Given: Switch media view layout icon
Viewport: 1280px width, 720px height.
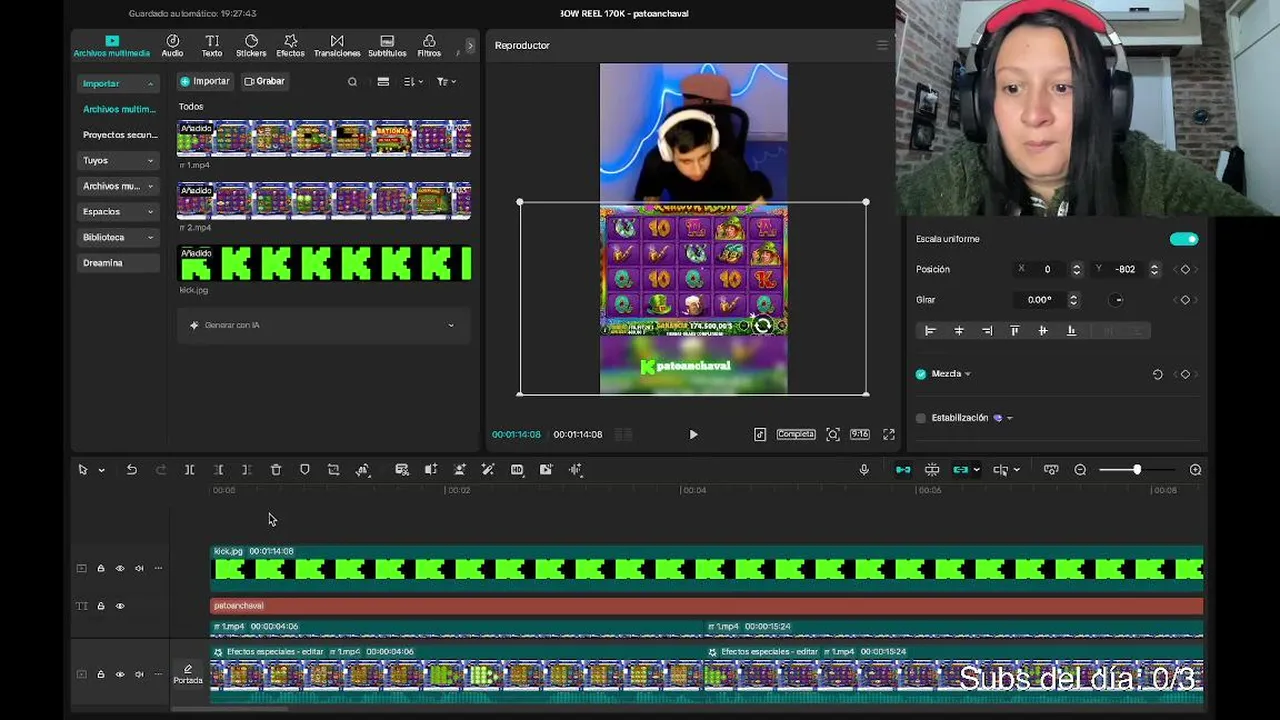Looking at the screenshot, I should [x=383, y=82].
